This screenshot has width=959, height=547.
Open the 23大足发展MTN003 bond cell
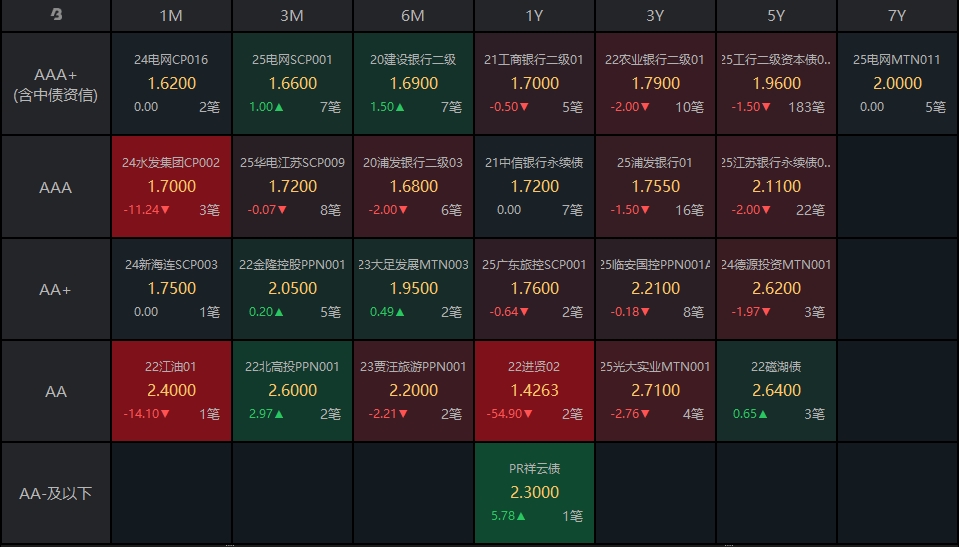coord(413,289)
